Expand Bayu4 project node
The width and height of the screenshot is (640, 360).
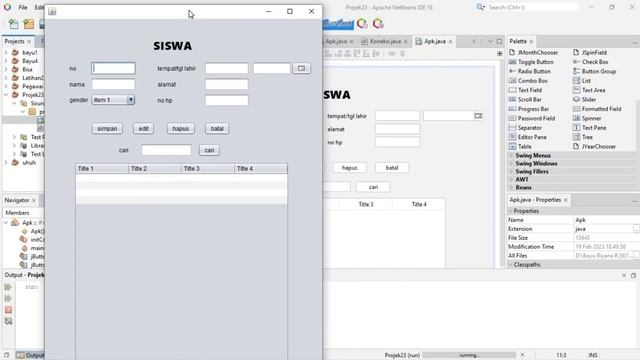(x=6, y=61)
